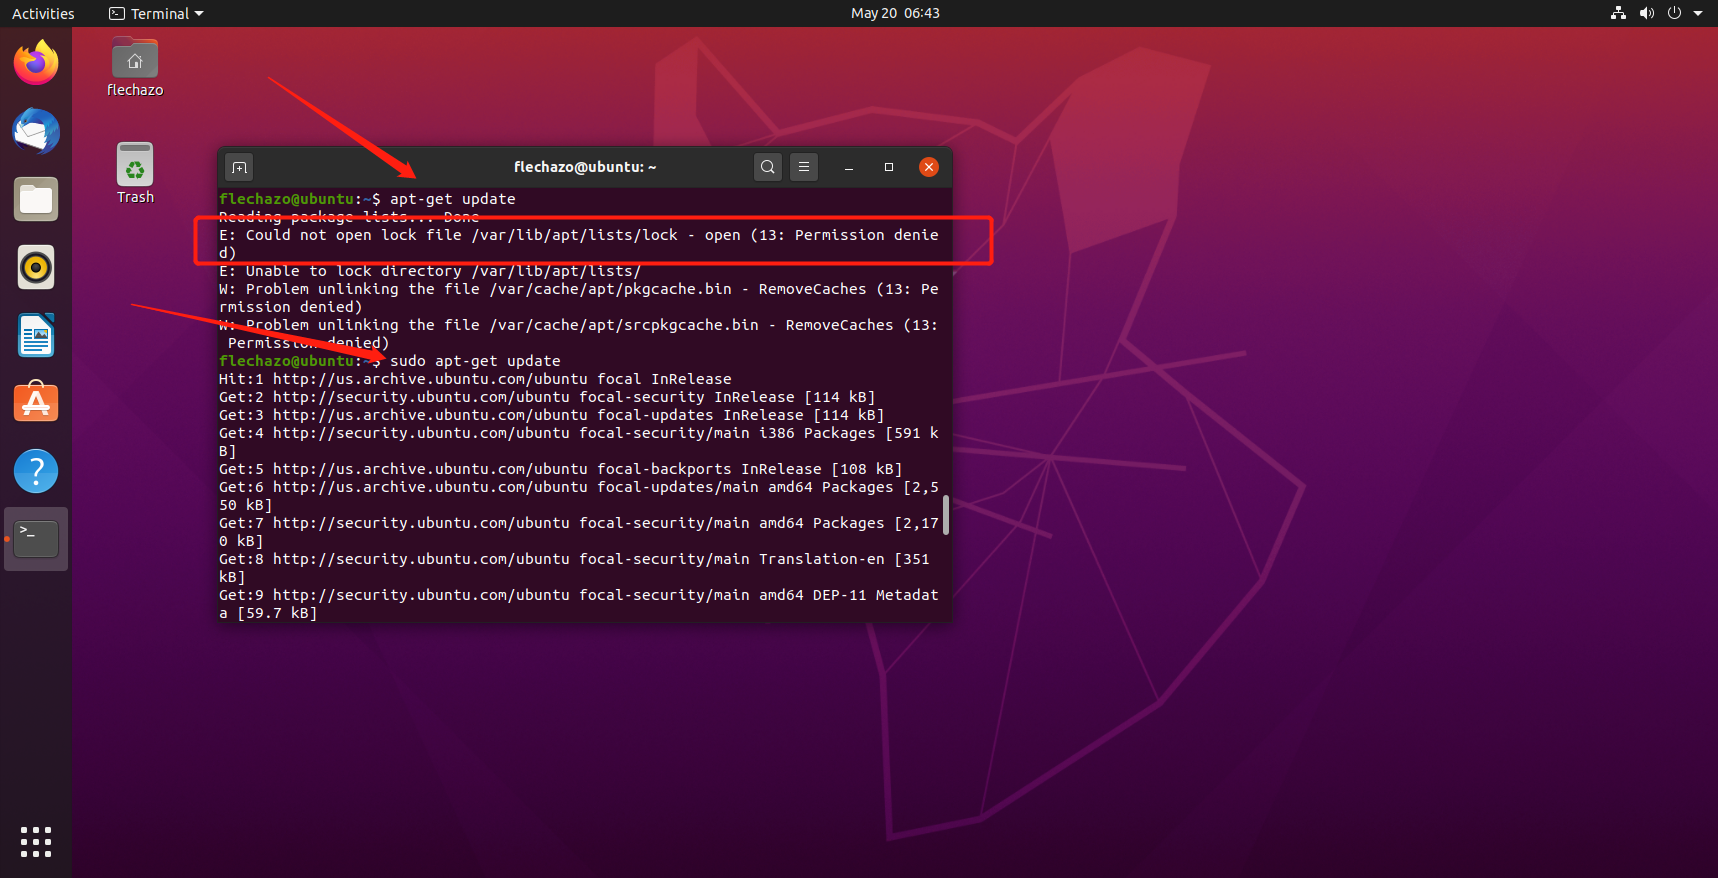Click the volume speaker icon in top bar
Viewport: 1718px width, 878px height.
1646,13
